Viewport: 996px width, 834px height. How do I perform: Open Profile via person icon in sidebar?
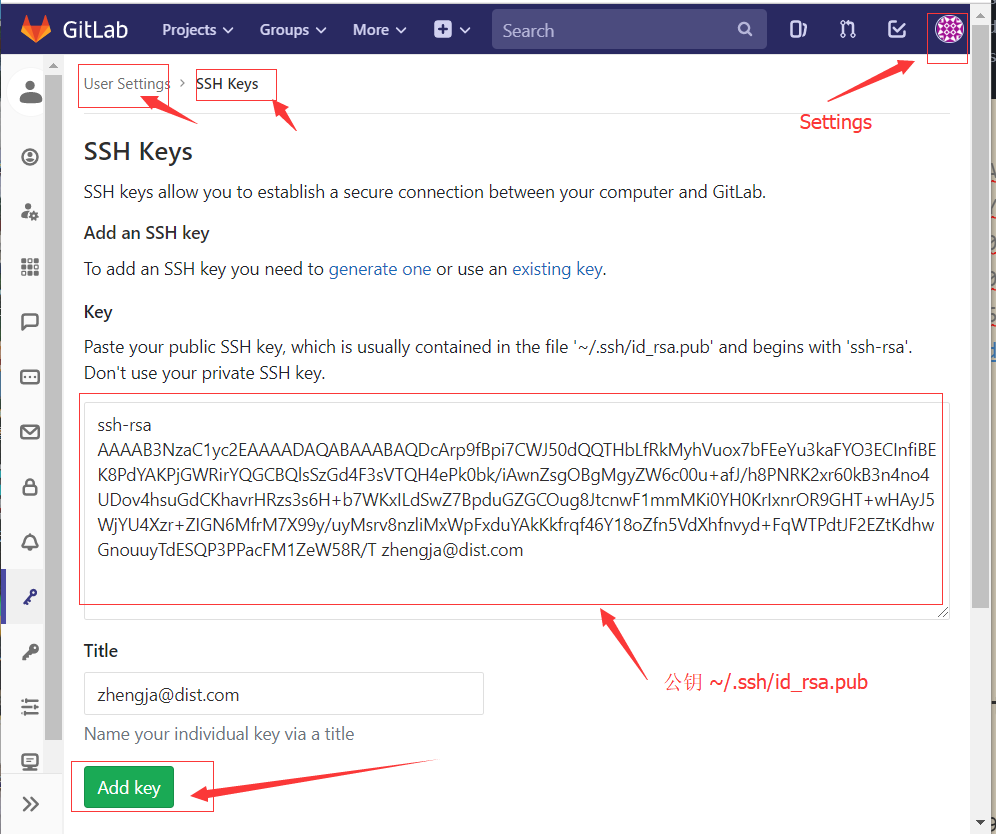[x=29, y=92]
